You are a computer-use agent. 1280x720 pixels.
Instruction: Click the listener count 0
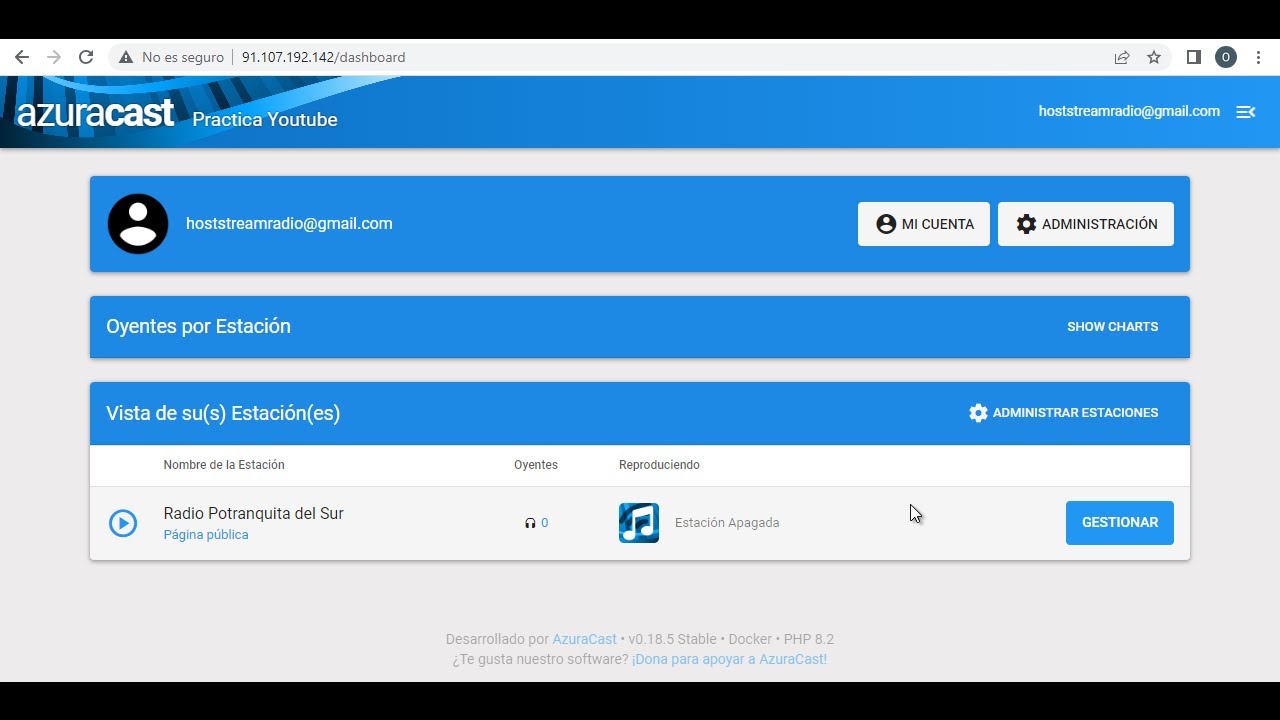coord(544,523)
